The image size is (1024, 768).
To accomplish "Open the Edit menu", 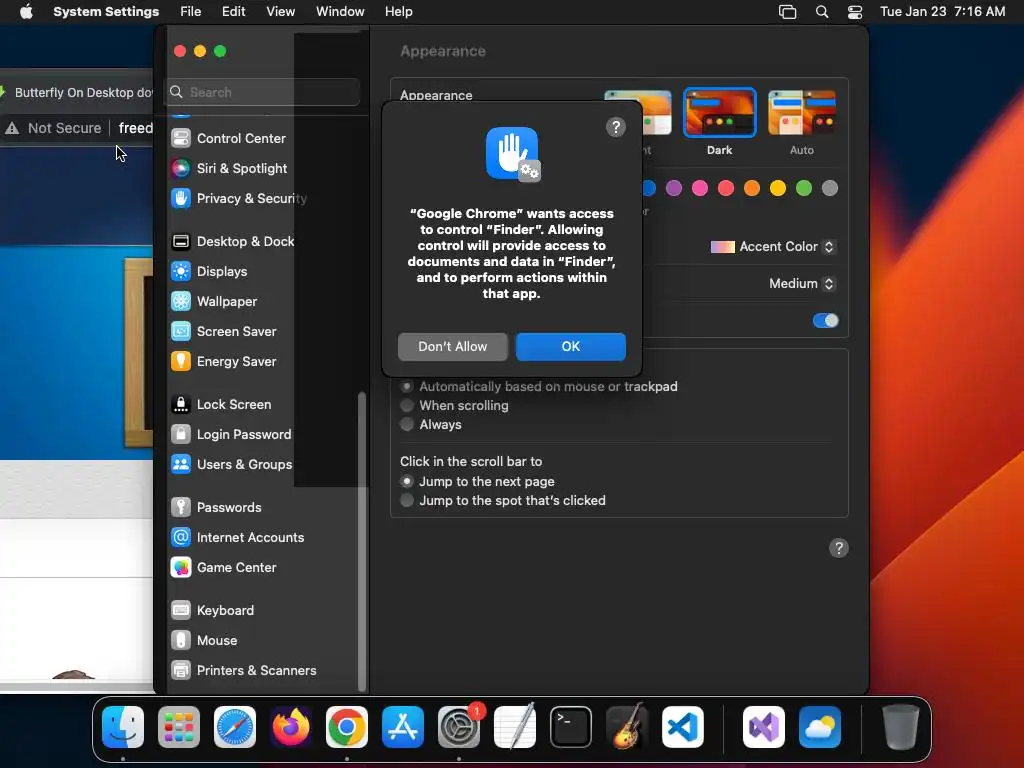I will [233, 12].
